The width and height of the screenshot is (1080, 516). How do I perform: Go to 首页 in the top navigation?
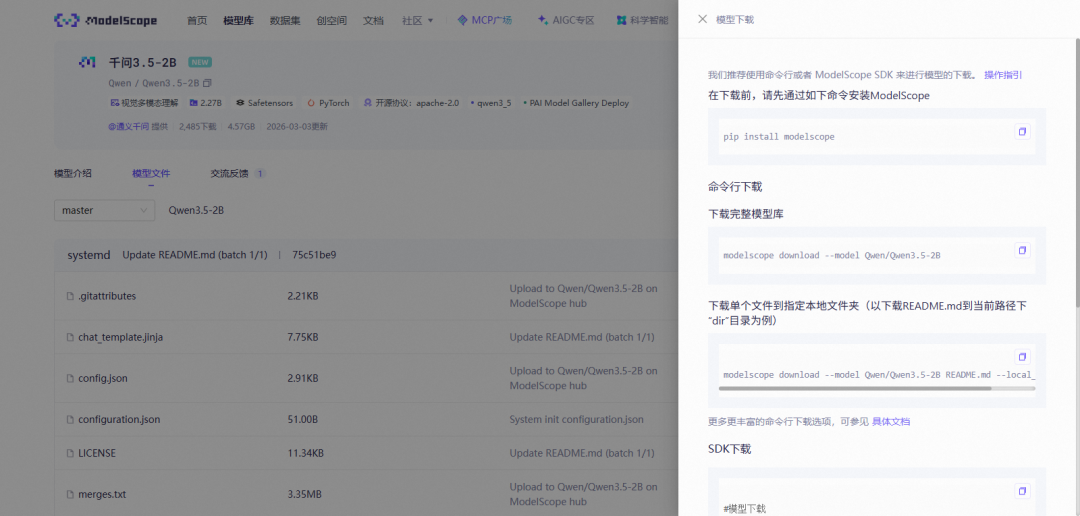point(197,21)
